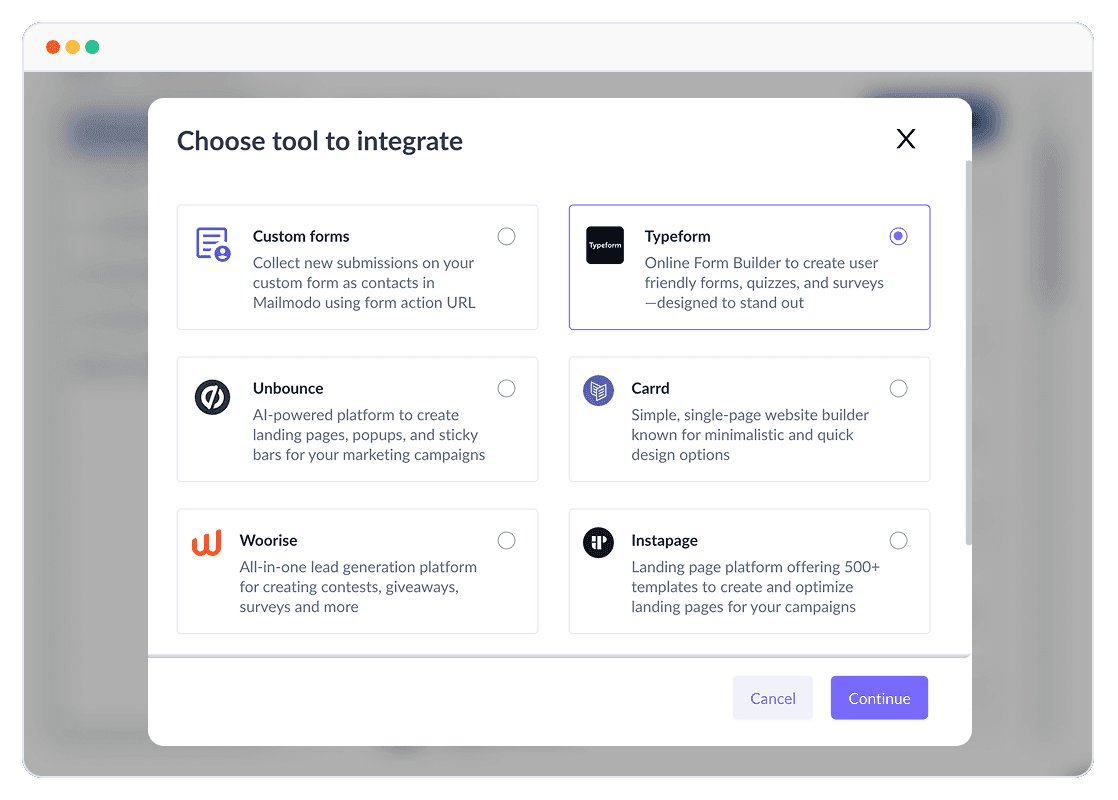Select the Unbounce radio button

(506, 388)
